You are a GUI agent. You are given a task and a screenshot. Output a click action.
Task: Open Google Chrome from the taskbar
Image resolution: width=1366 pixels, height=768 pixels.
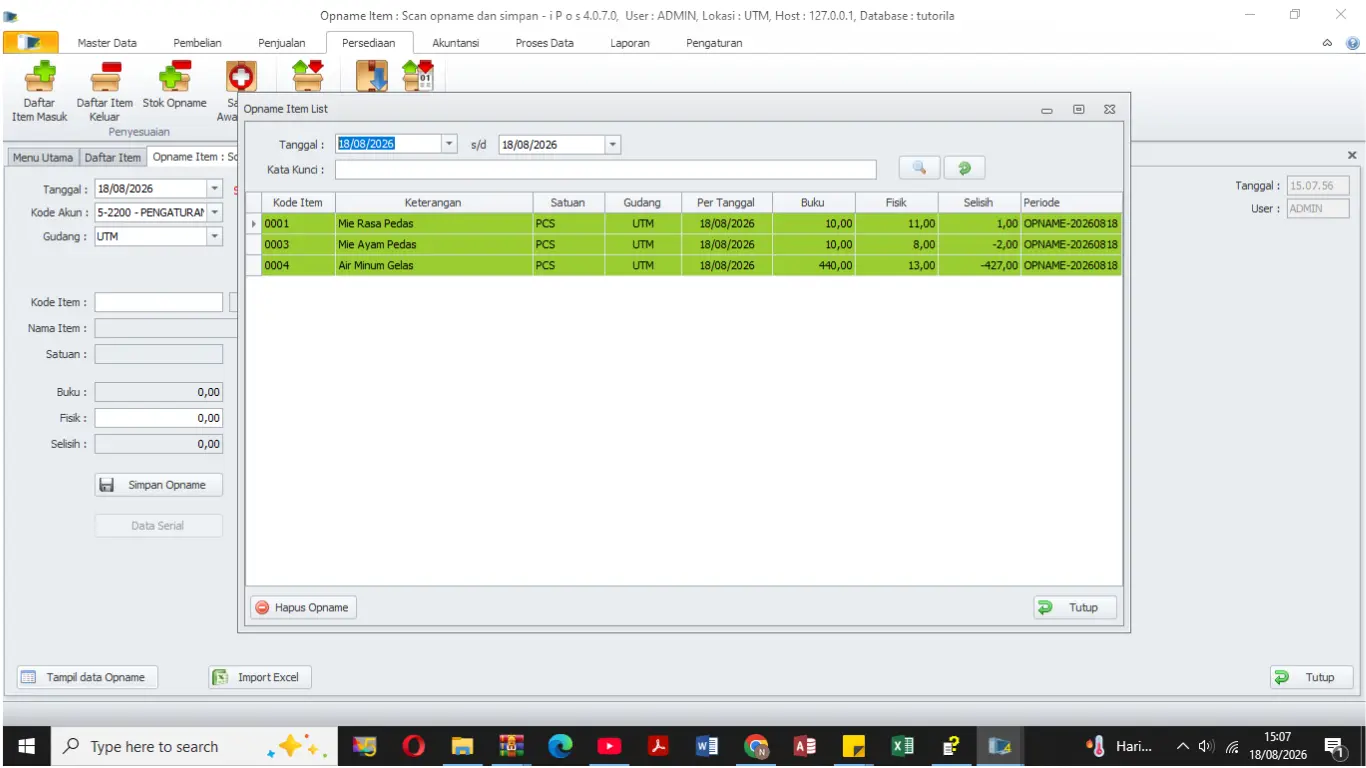pos(757,746)
